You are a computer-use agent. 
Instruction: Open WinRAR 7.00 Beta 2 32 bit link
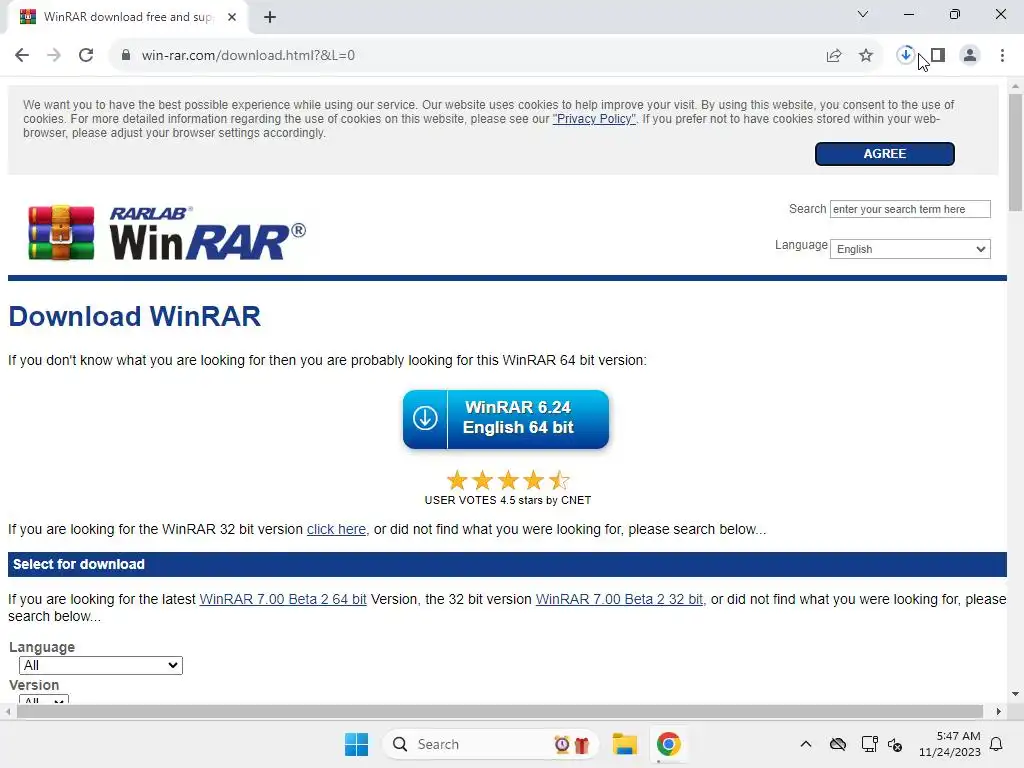(619, 600)
